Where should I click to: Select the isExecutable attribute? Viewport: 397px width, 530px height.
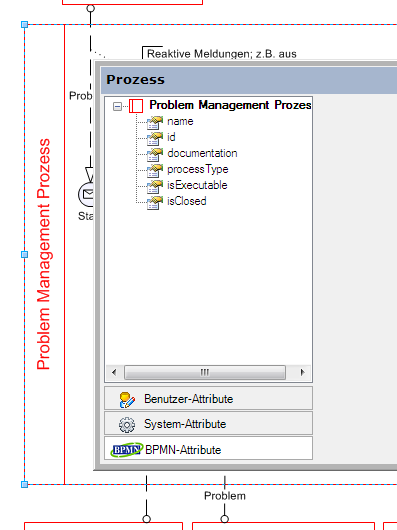[197, 185]
